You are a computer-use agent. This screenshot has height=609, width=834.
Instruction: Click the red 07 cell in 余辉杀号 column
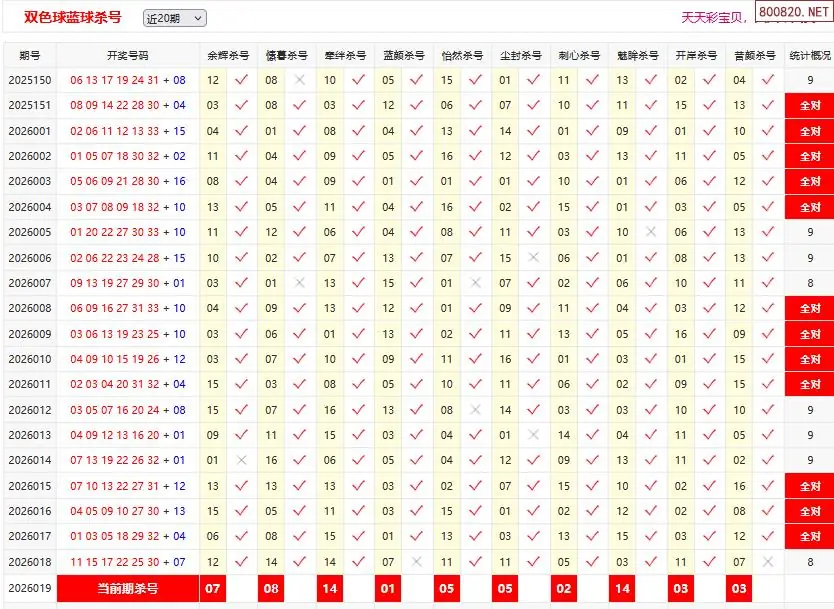tap(213, 588)
